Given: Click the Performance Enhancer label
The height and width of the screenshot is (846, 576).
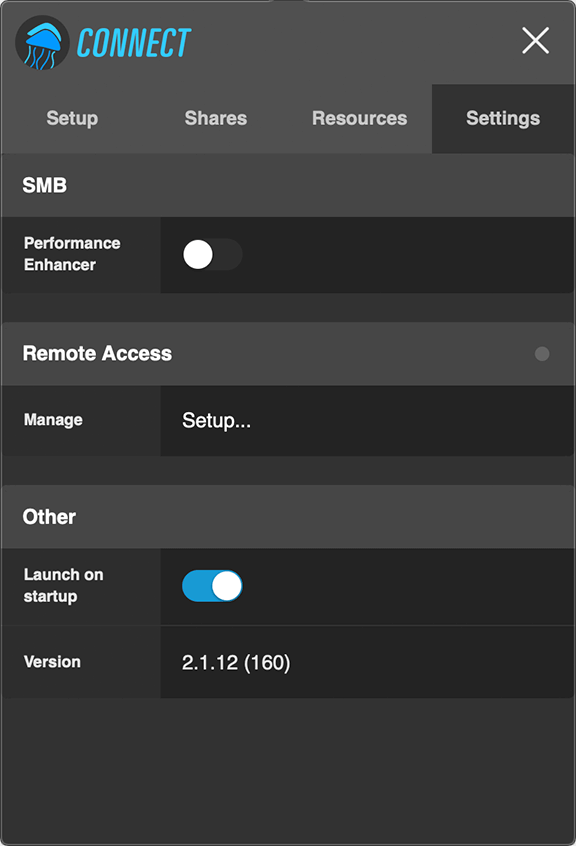Looking at the screenshot, I should 72,254.
